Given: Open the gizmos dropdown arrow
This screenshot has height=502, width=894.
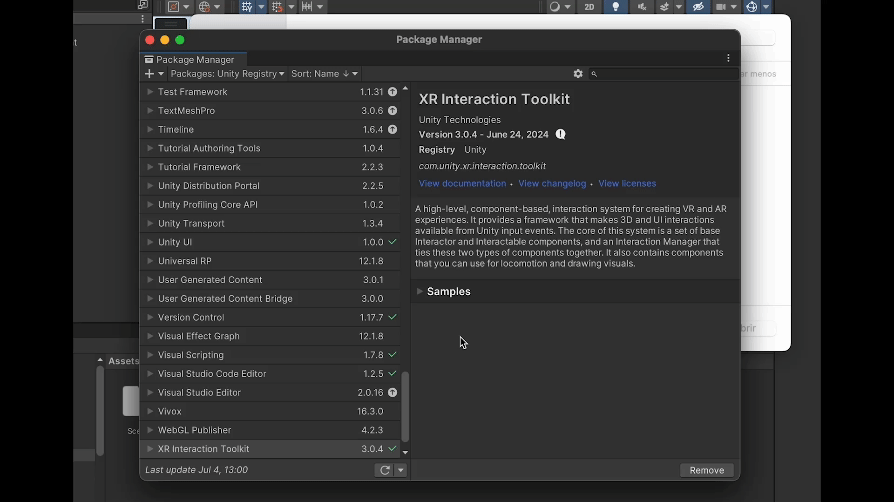Looking at the screenshot, I should point(766,7).
